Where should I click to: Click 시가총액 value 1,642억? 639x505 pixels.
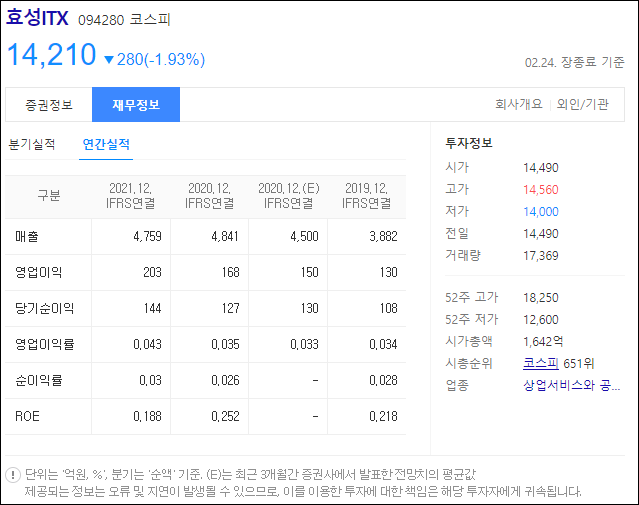tap(543, 341)
